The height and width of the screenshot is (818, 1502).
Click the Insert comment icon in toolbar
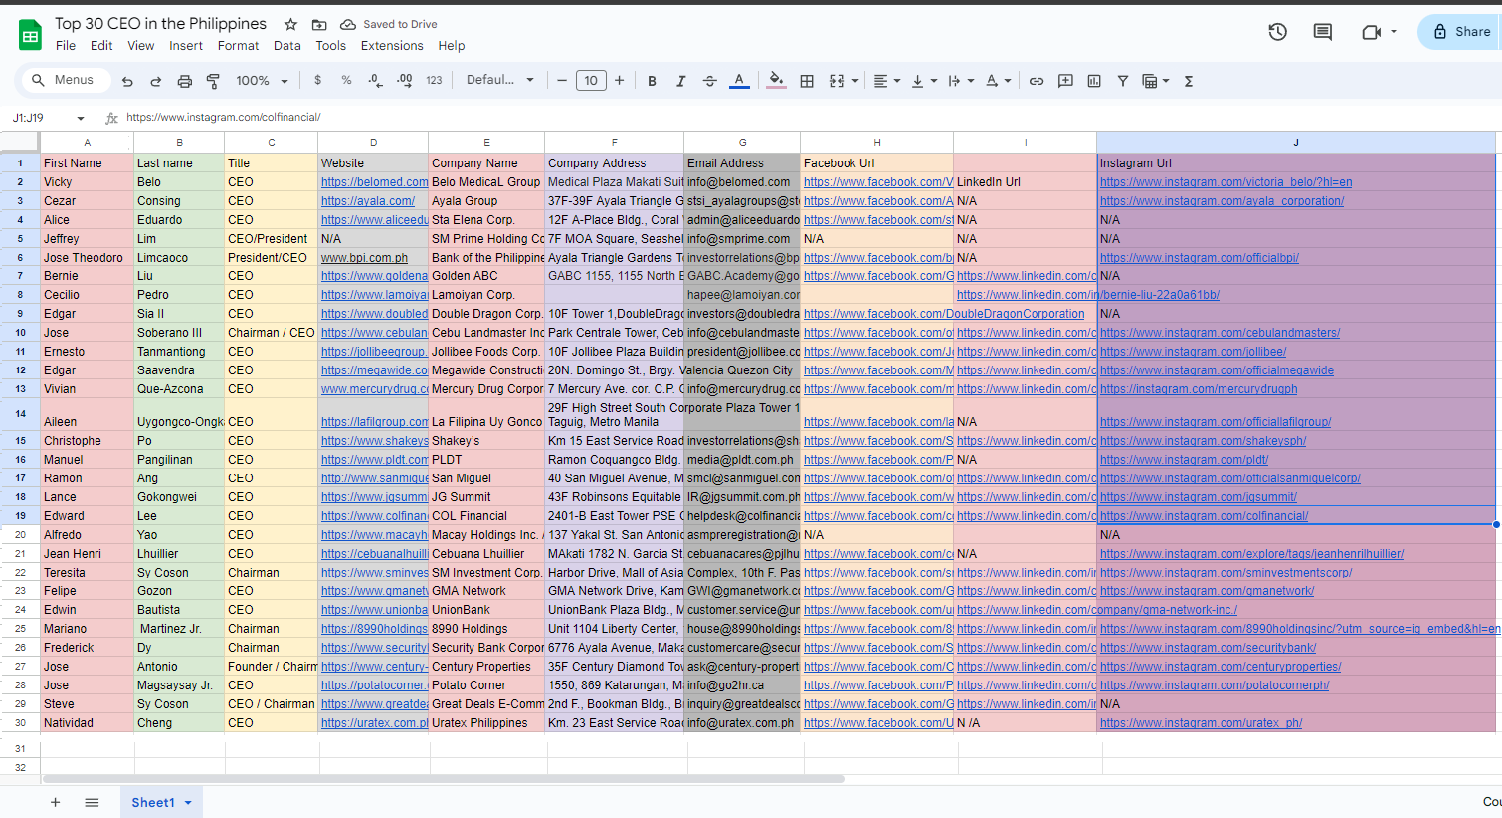click(1065, 81)
